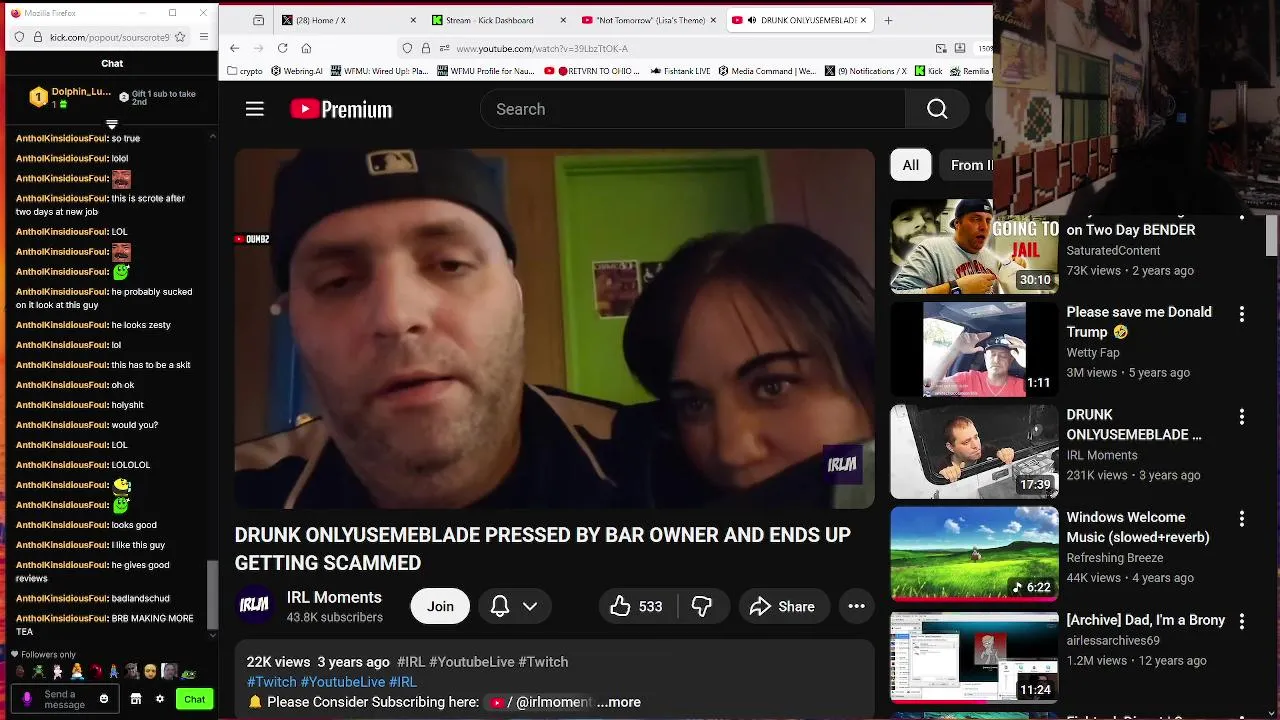Bookmark the Kick popout page star
This screenshot has width=1280, height=720.
180,37
